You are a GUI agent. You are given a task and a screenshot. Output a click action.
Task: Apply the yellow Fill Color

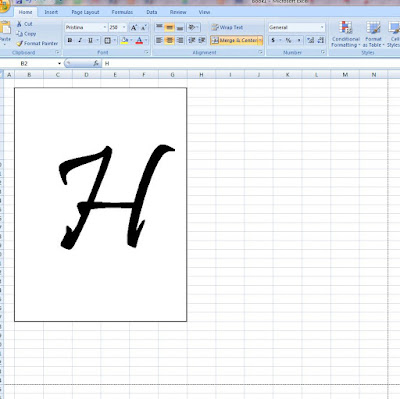click(124, 40)
